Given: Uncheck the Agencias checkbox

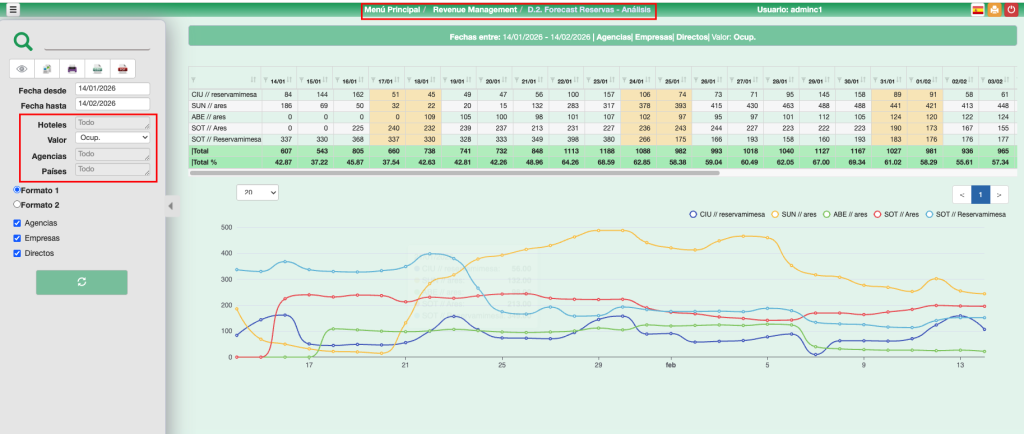Looking at the screenshot, I should click(x=17, y=223).
